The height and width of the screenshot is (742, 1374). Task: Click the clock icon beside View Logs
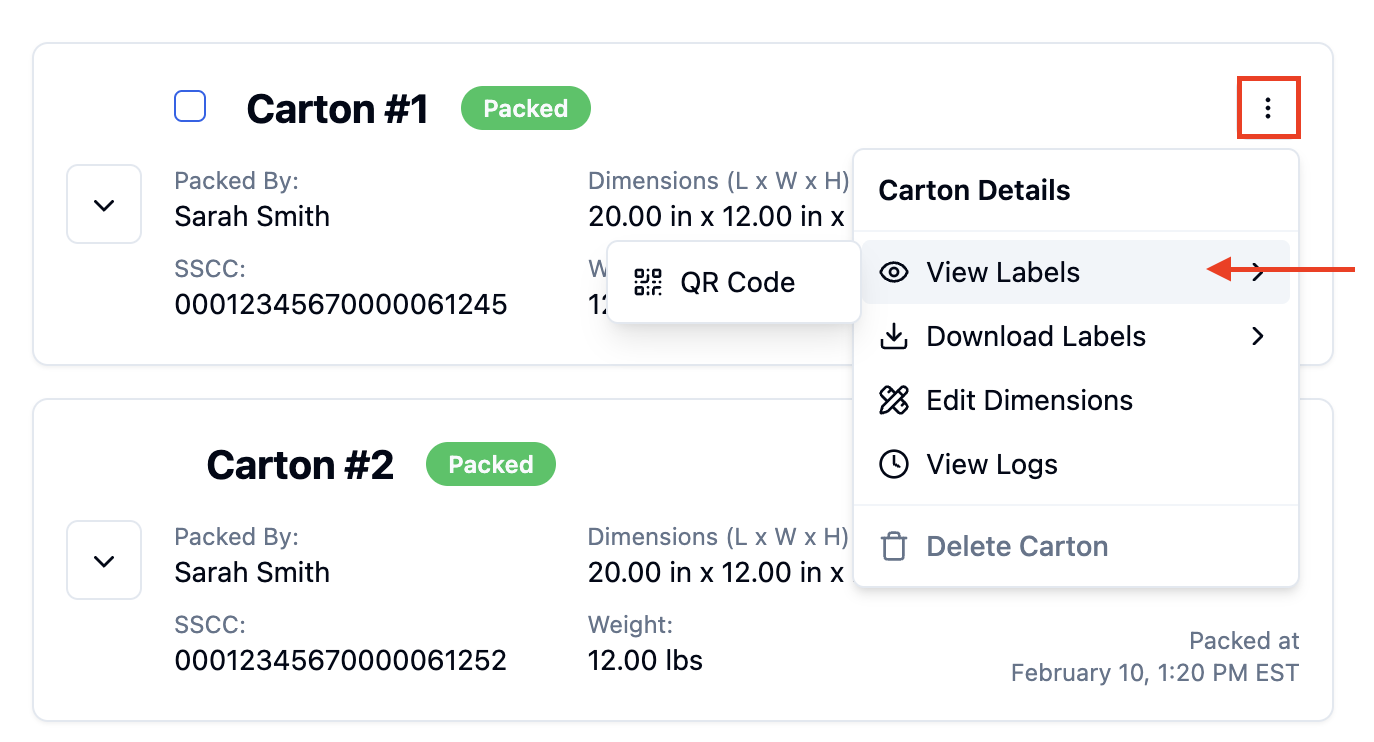pos(893,464)
